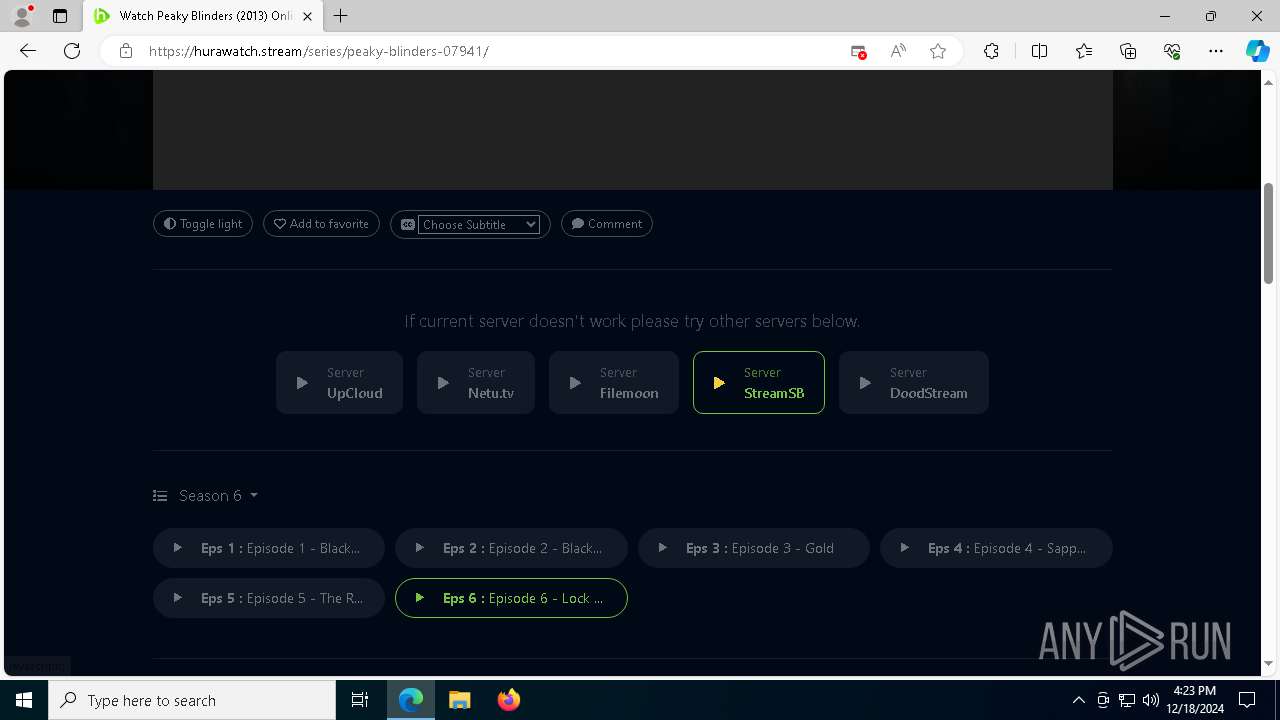Select the active Server StreamSB
The height and width of the screenshot is (720, 1280).
pos(758,382)
